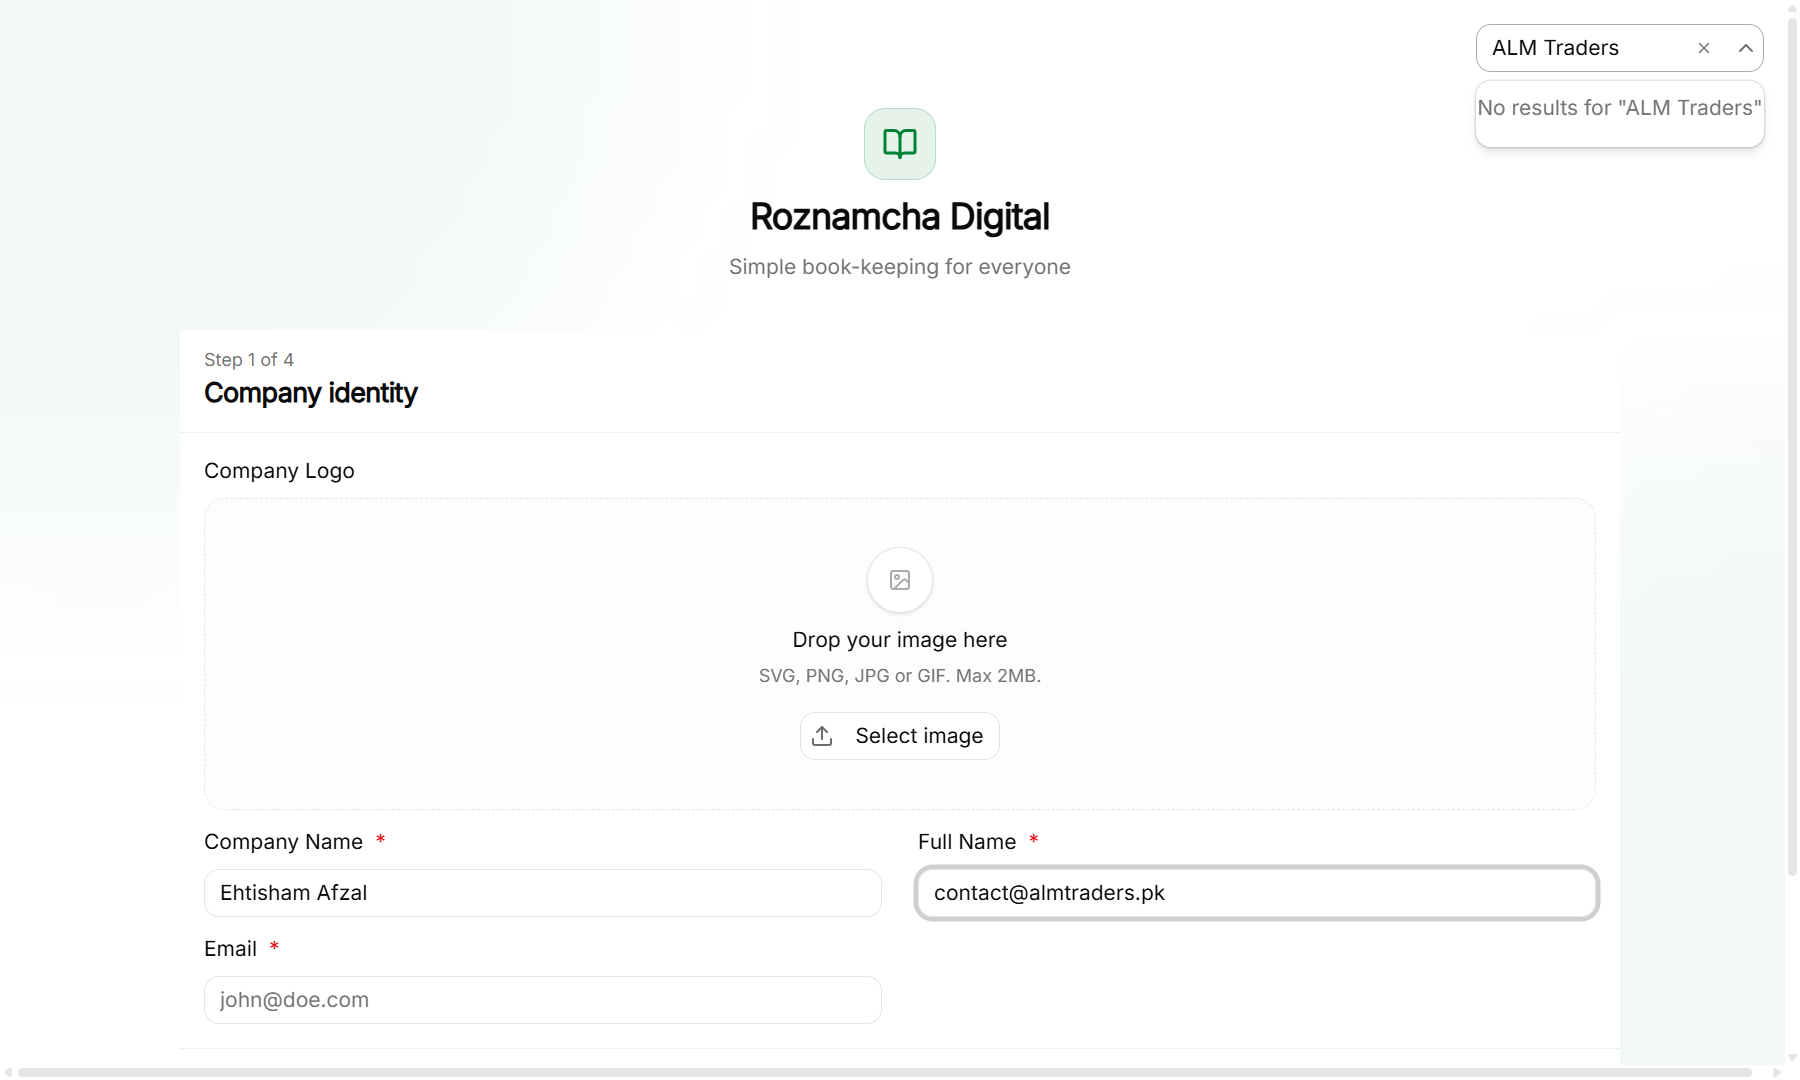Focus the Company Name field containing Ehtisham Afzal

click(x=543, y=893)
